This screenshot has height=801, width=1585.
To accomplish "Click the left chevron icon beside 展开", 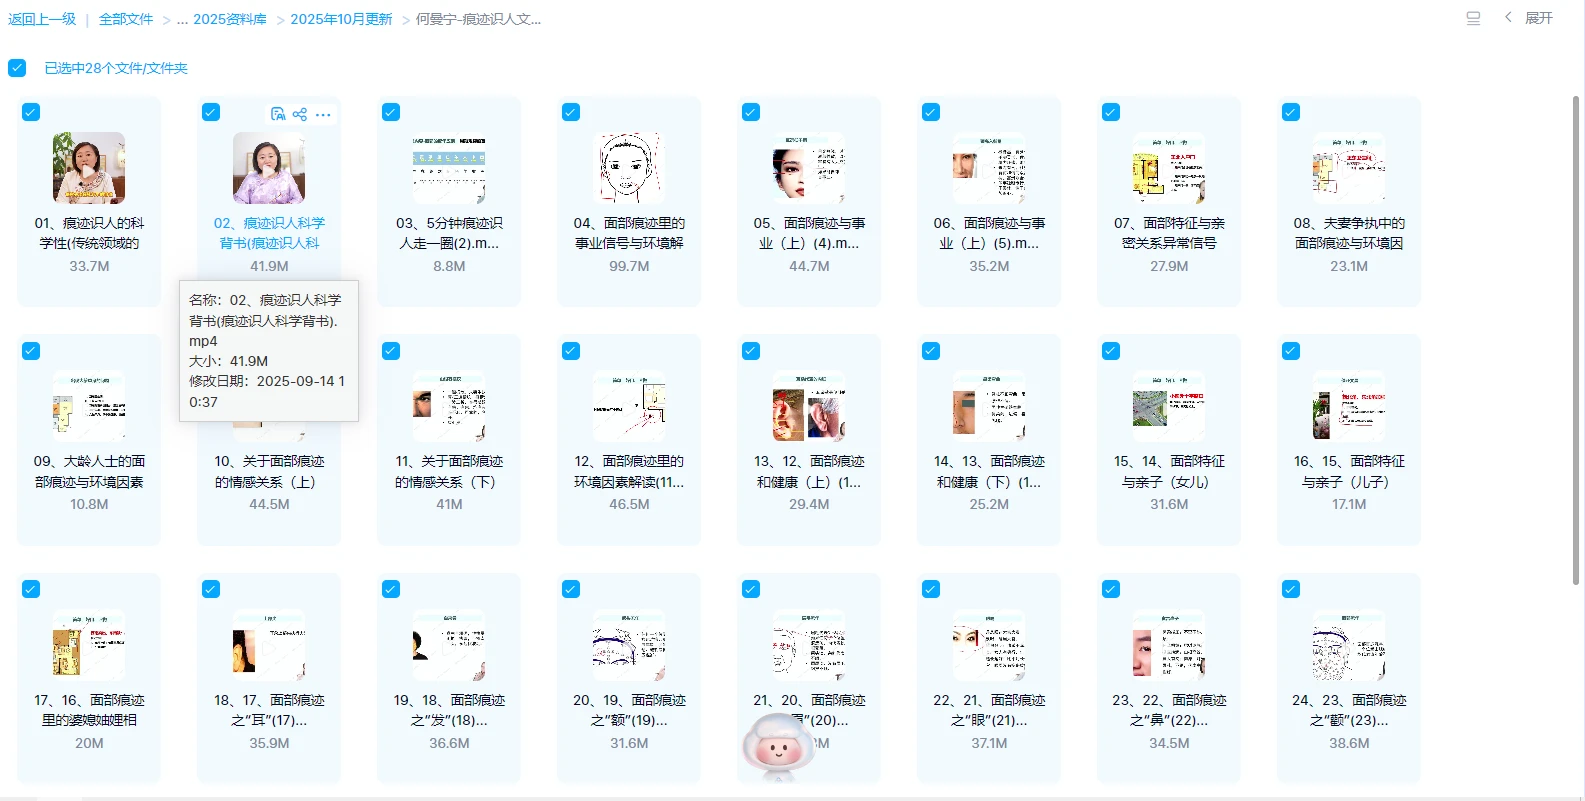I will 1508,17.
